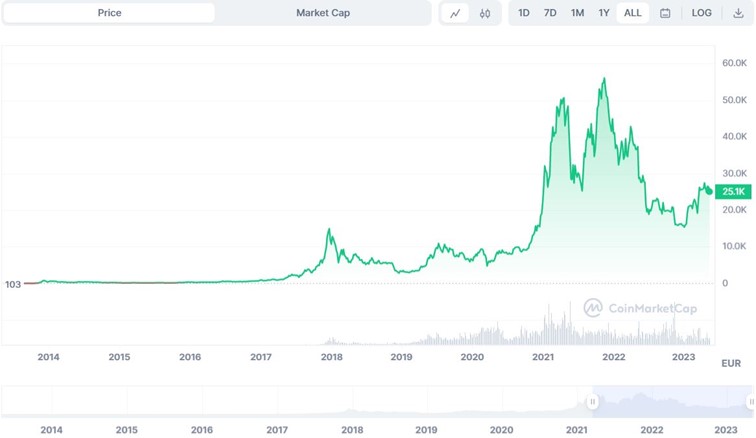Select the Market Cap tab
Screen dimensions: 756x438
click(x=323, y=13)
